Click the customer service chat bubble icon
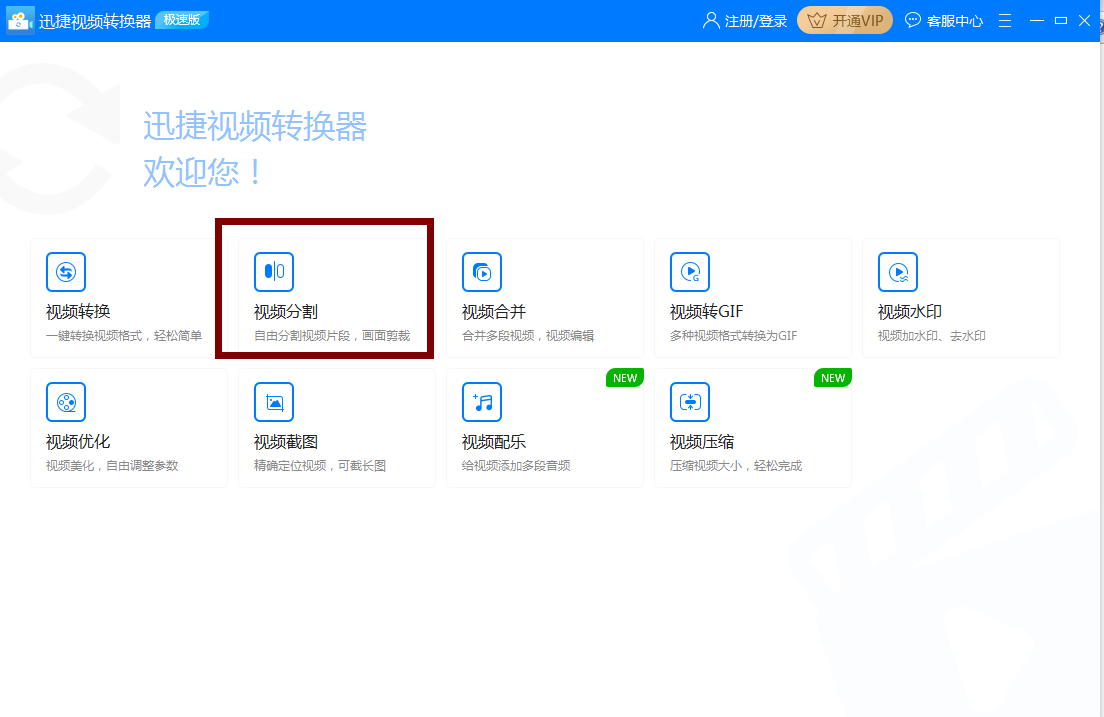 (x=912, y=20)
